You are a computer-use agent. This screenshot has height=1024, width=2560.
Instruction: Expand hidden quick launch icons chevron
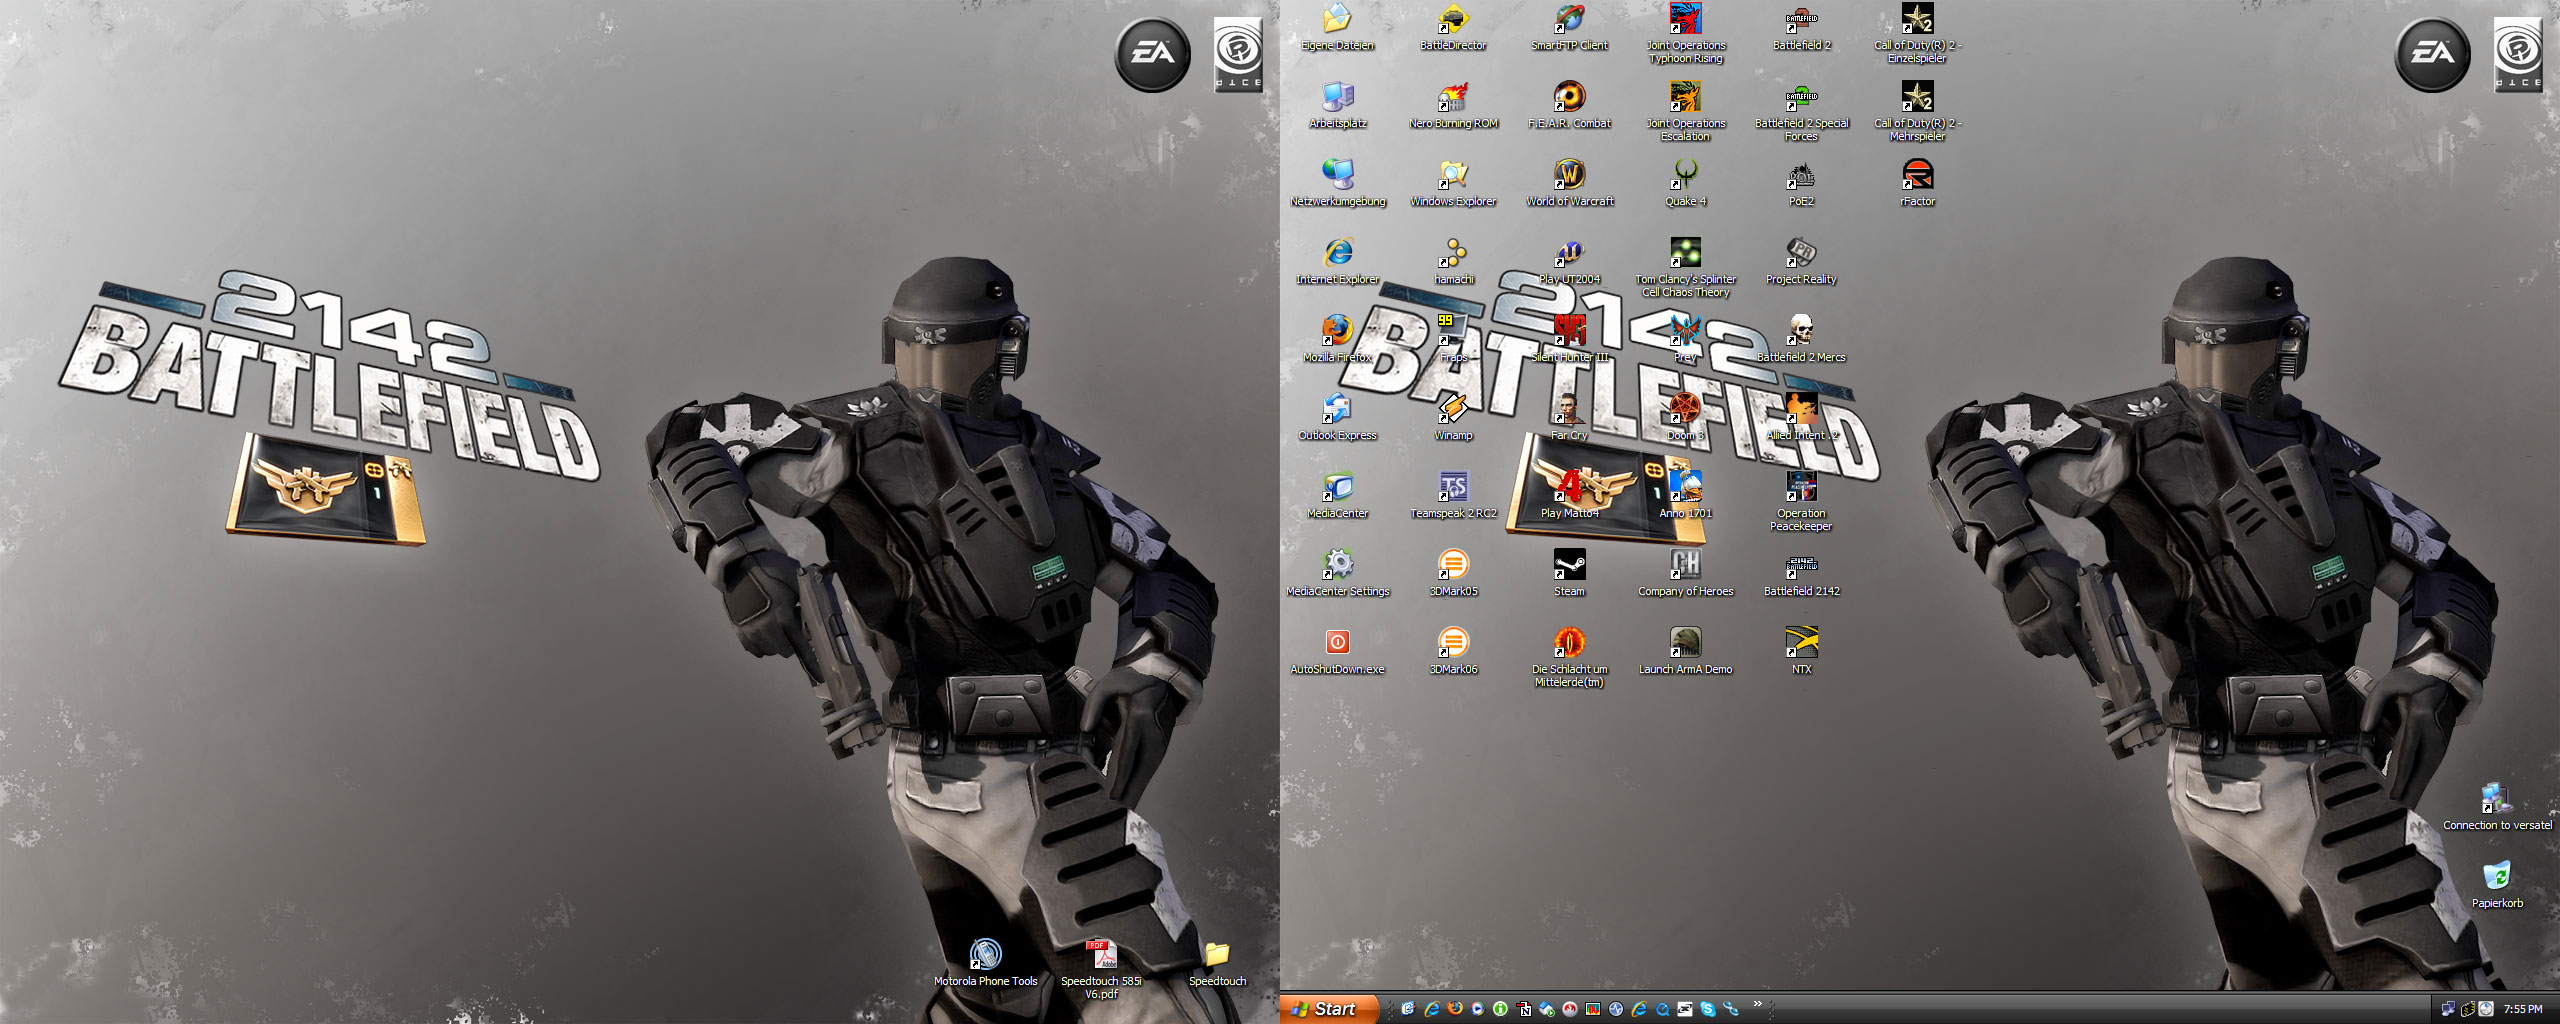1757,1004
